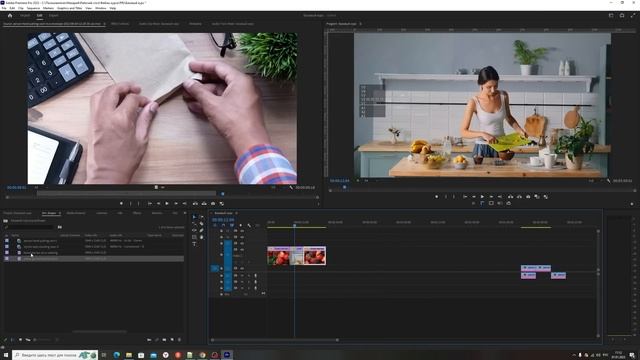Expand the hidden panel tabs overflow chevron
The image size is (640, 360).
185,213
